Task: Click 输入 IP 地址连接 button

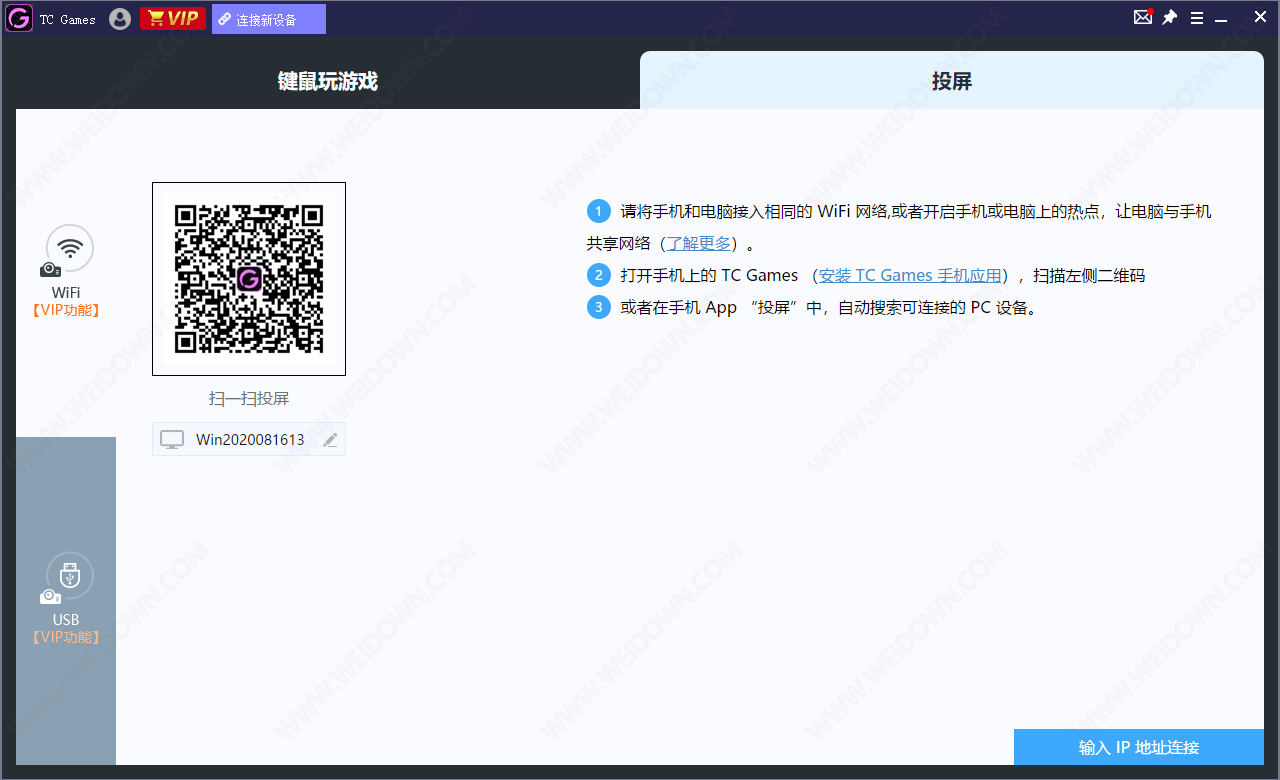Action: click(x=1139, y=747)
